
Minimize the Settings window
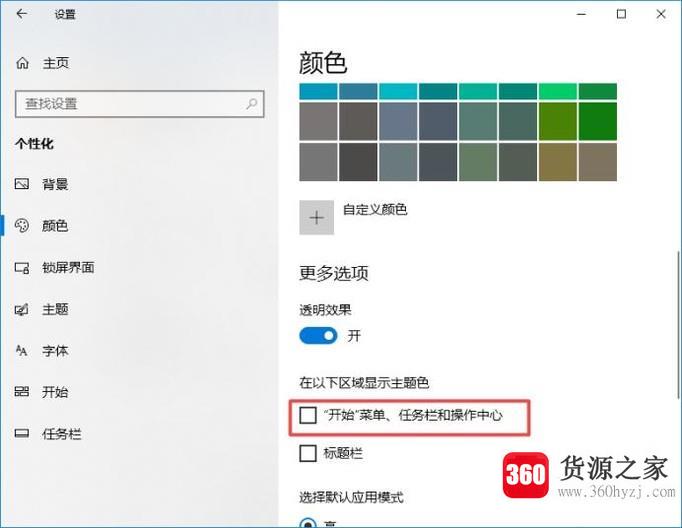[582, 14]
